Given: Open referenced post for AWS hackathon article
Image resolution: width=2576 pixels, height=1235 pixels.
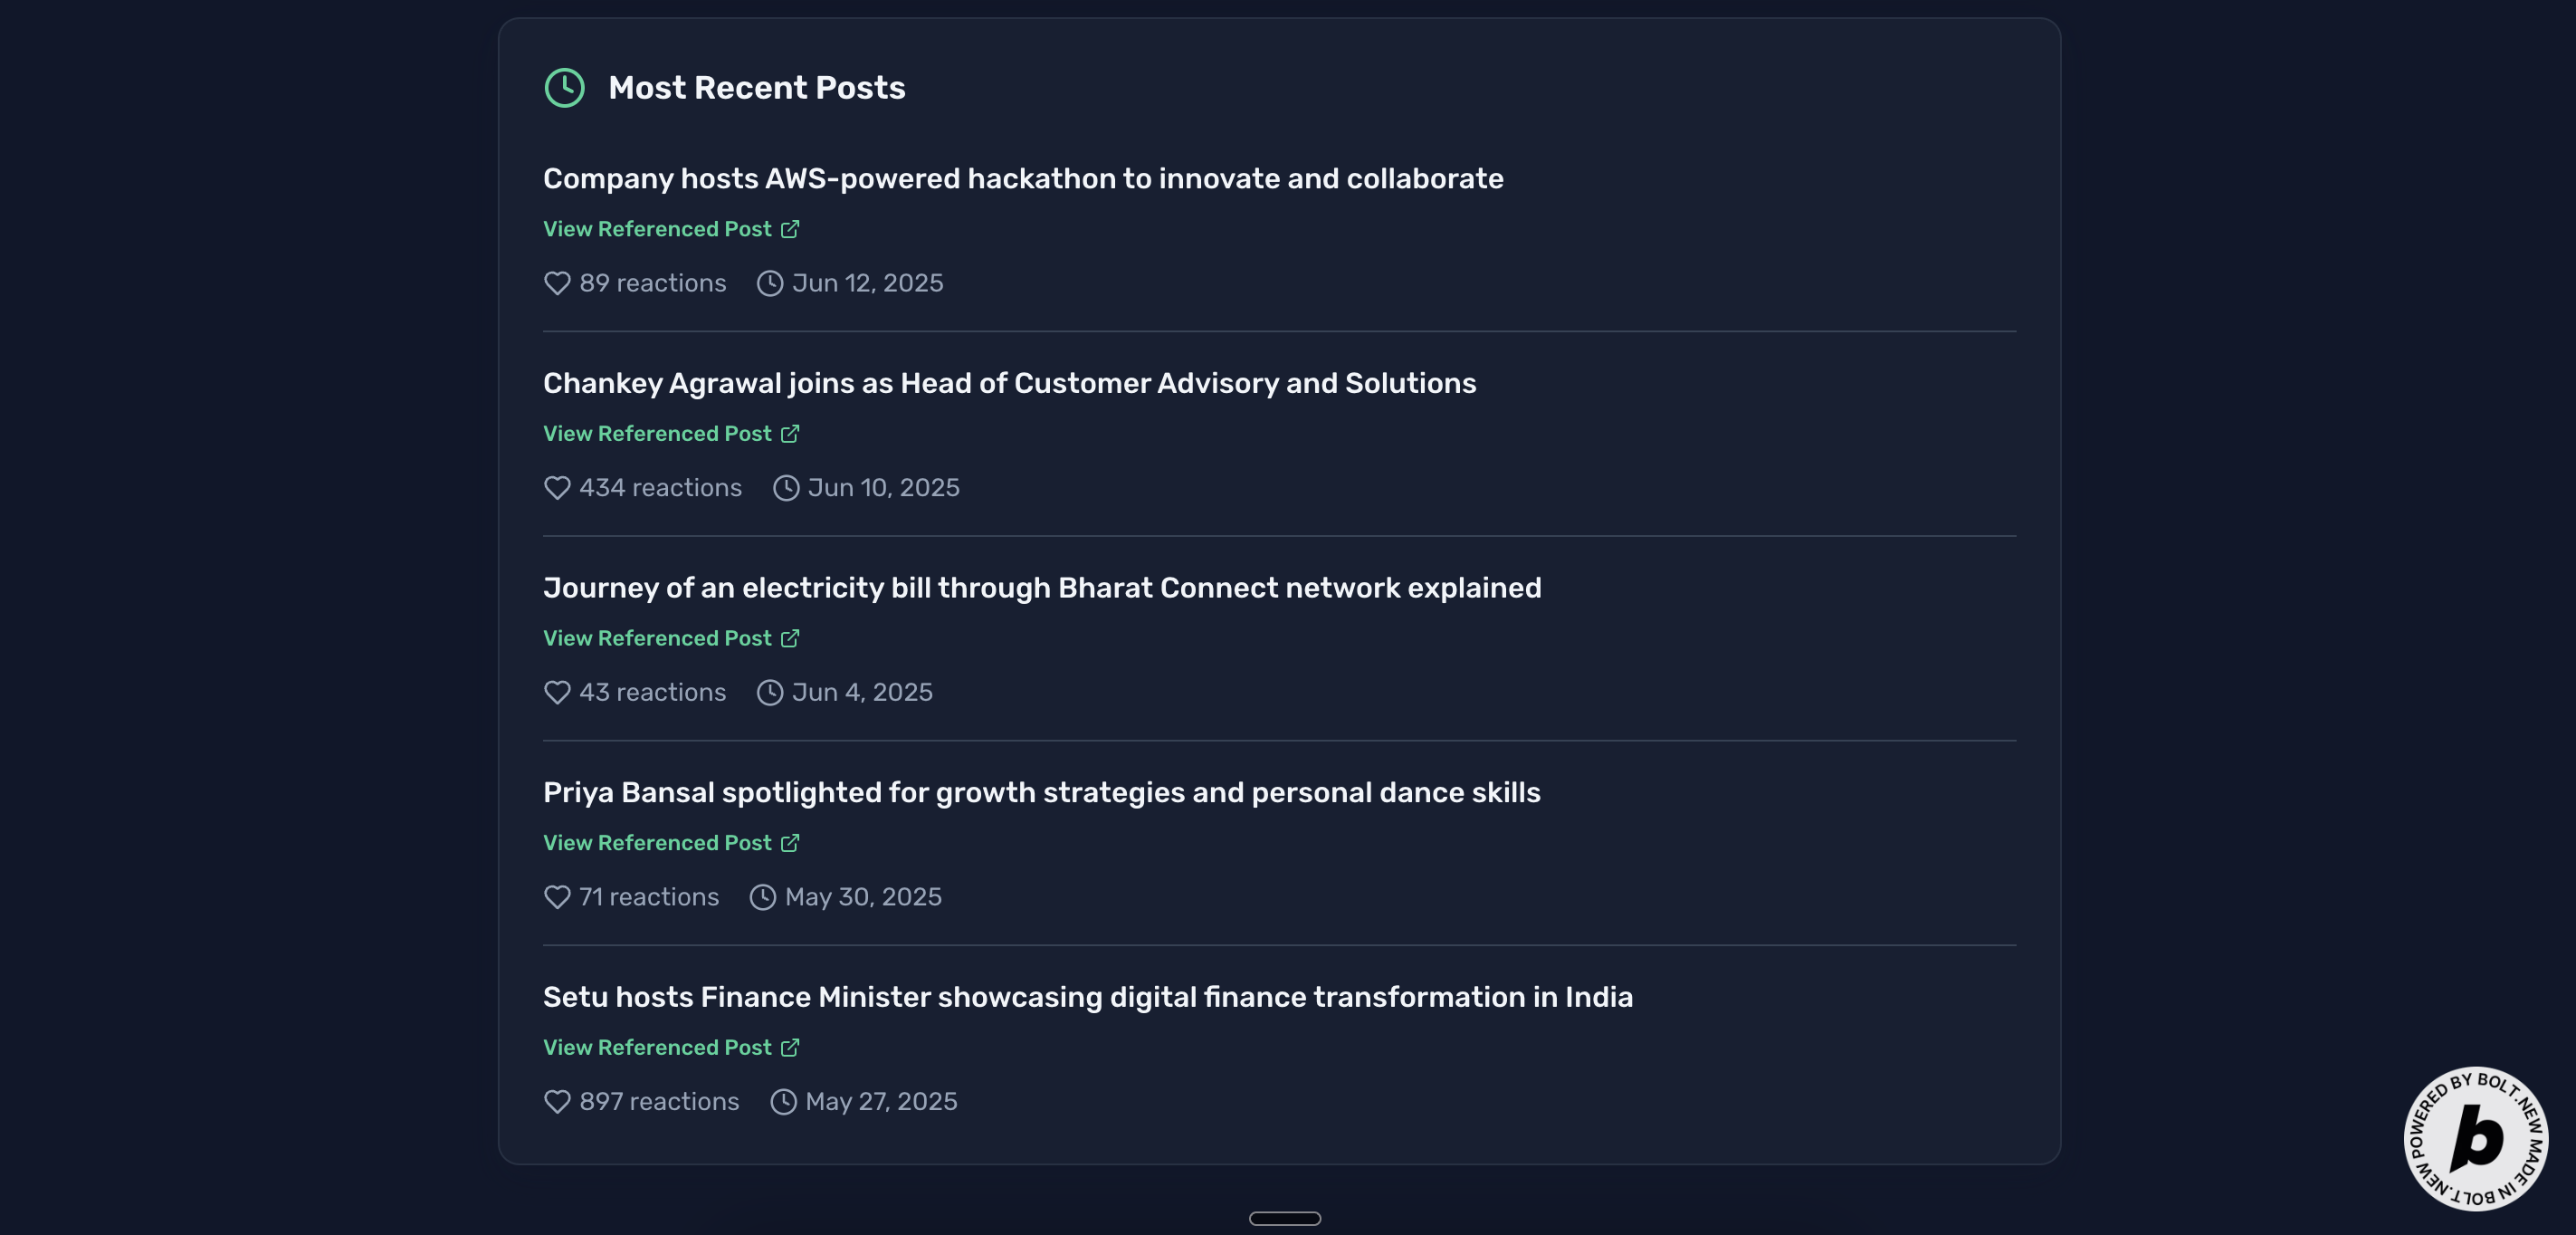Looking at the screenshot, I should [x=657, y=229].
